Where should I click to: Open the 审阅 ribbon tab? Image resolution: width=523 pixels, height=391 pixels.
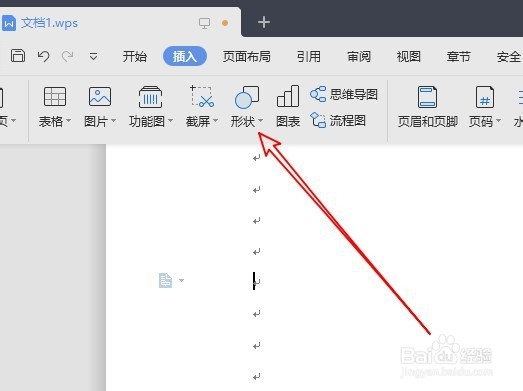[x=359, y=56]
